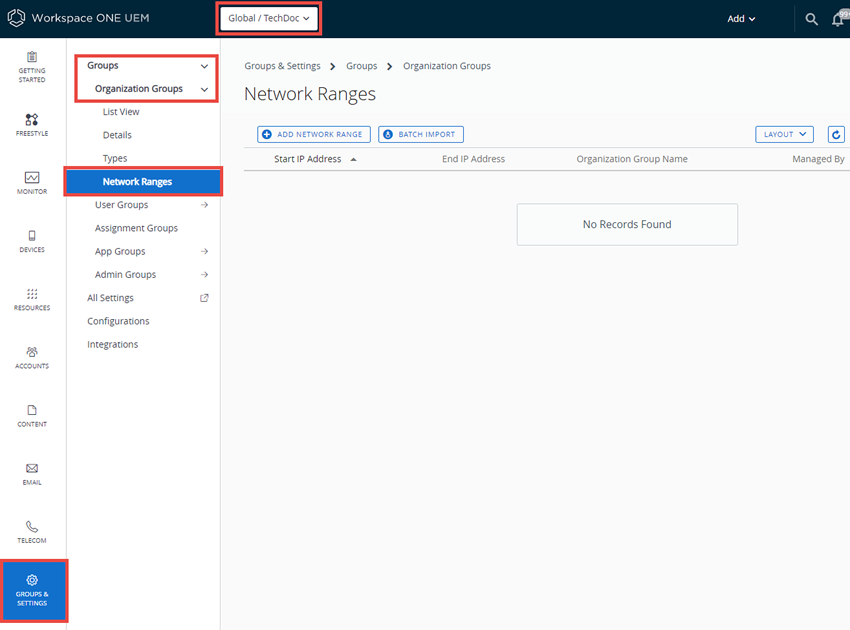Go to the Accounts section
This screenshot has height=630, width=850.
pyautogui.click(x=32, y=358)
